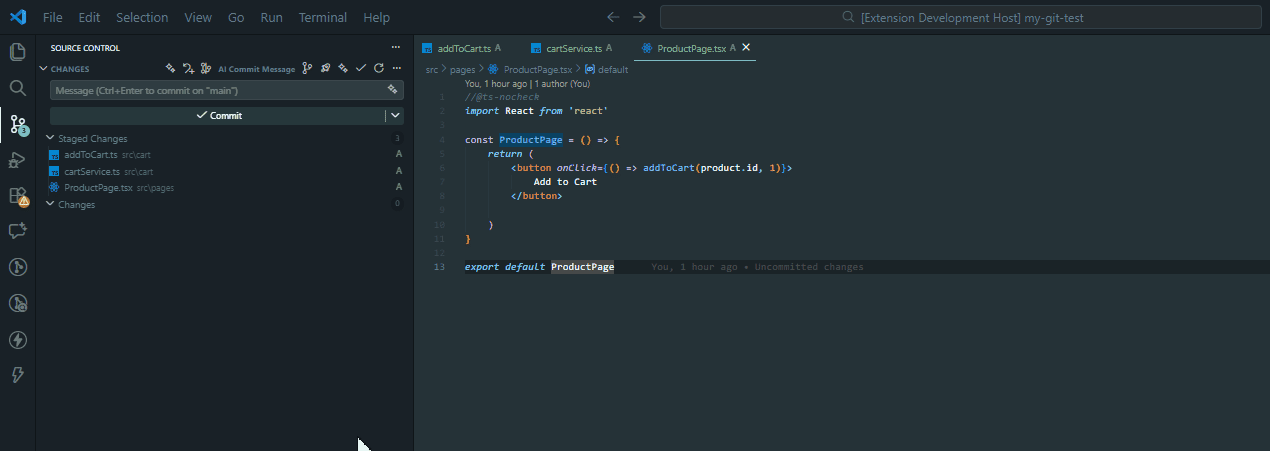Click the 'Add to Cart' text in code

pos(565,182)
